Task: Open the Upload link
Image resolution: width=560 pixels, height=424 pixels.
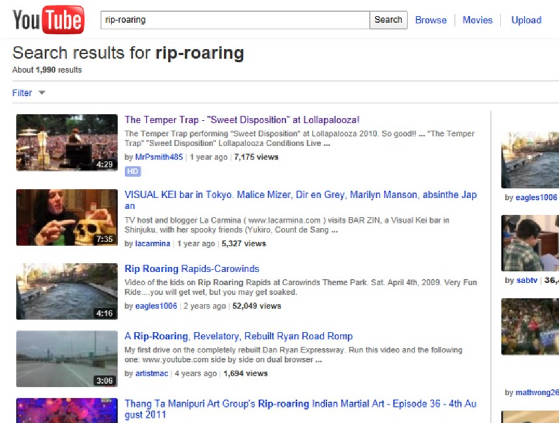Action: 526,20
